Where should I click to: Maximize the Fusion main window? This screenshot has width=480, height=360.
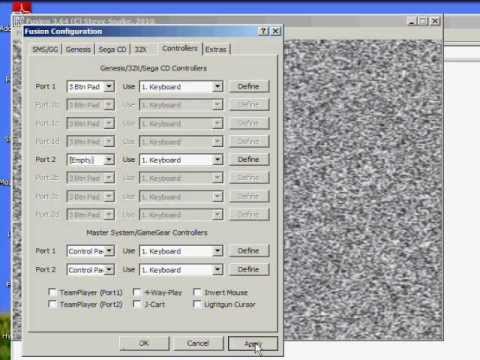[x=423, y=21]
